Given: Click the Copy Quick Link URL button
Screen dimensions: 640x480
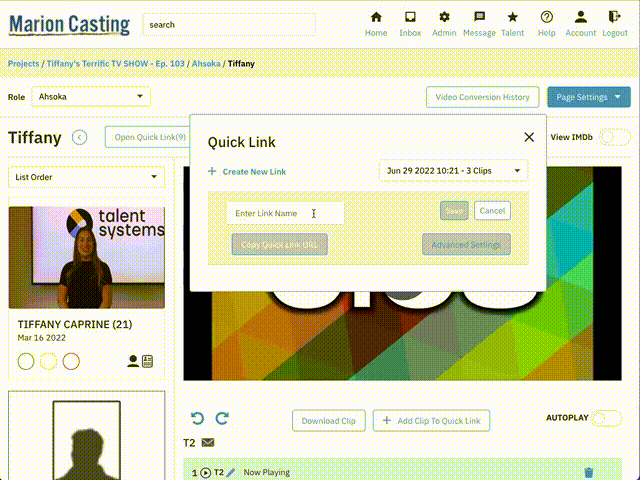Looking at the screenshot, I should 280,244.
